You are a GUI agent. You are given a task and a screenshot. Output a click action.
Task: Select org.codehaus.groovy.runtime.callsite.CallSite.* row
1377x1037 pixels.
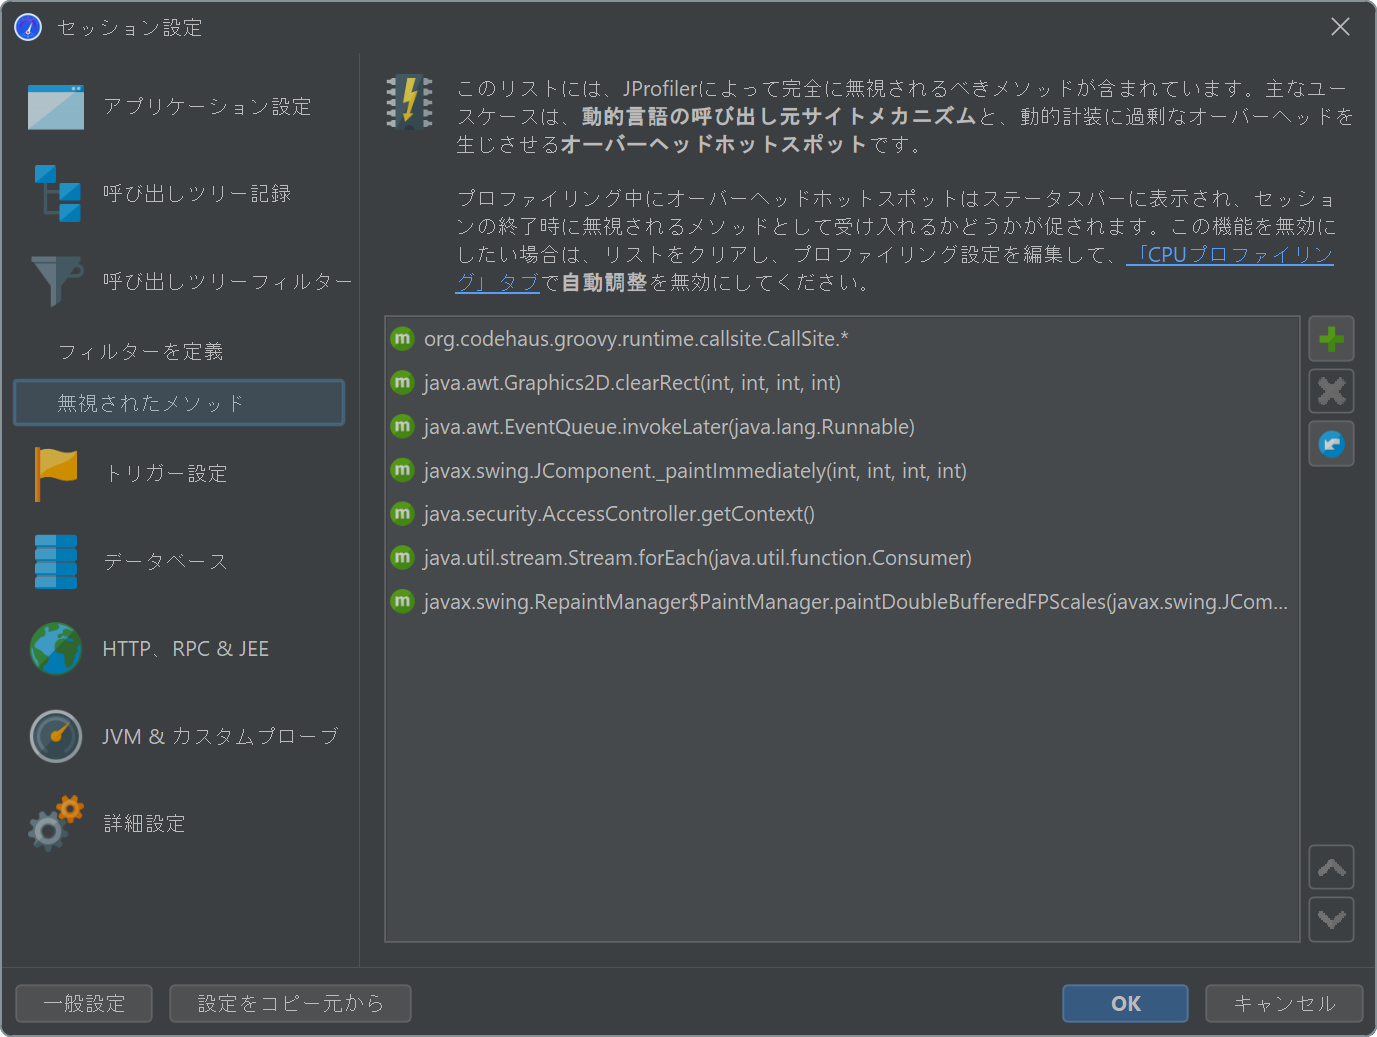click(842, 338)
